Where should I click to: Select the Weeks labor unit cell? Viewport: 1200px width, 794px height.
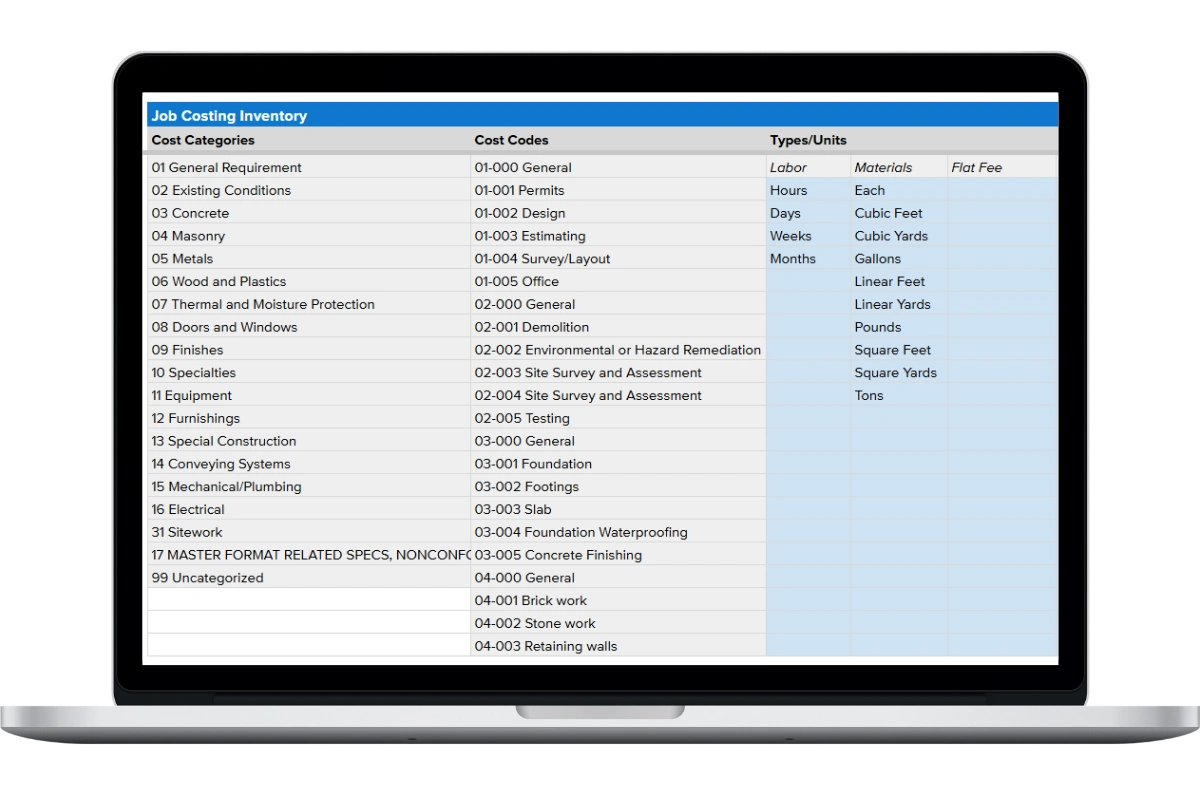808,236
